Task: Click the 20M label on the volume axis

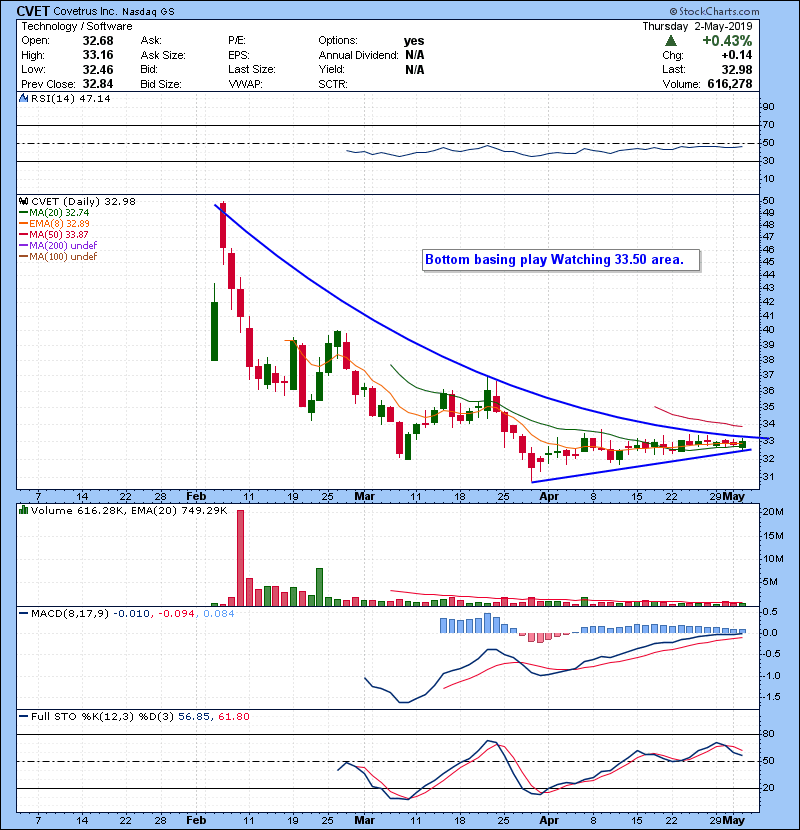Action: (772, 512)
